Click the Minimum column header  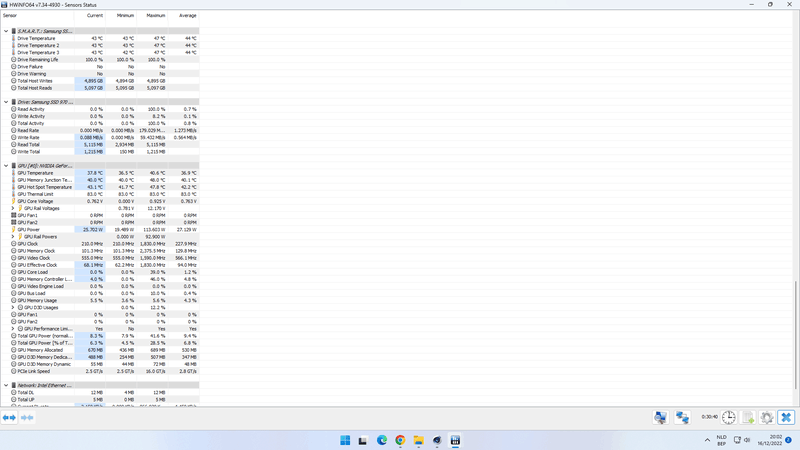[121, 15]
